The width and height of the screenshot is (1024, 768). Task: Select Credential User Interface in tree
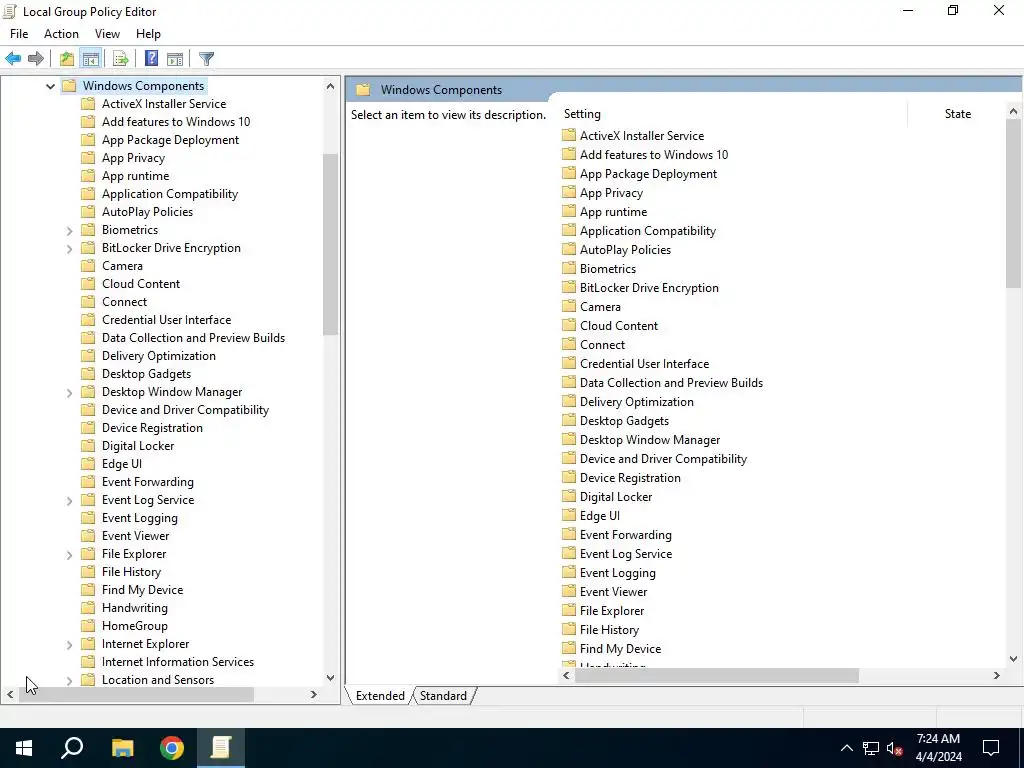pyautogui.click(x=167, y=319)
